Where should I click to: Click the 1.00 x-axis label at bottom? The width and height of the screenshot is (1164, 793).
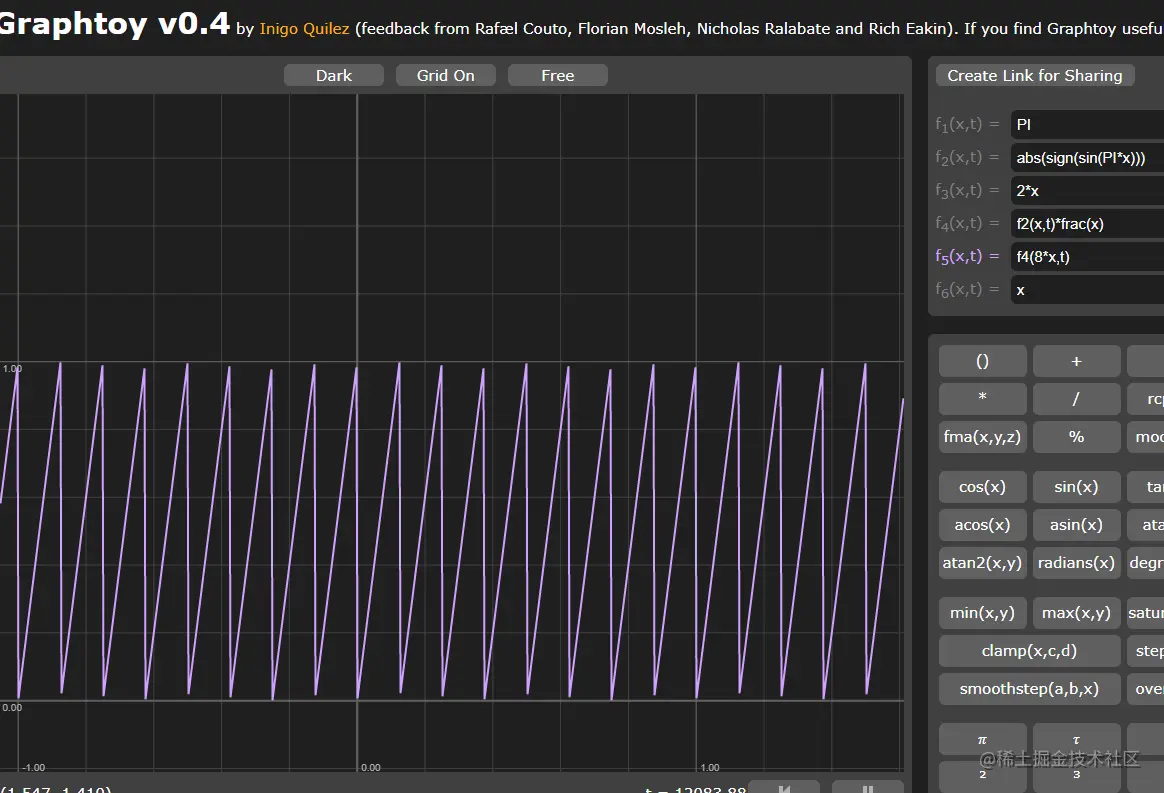click(x=710, y=768)
